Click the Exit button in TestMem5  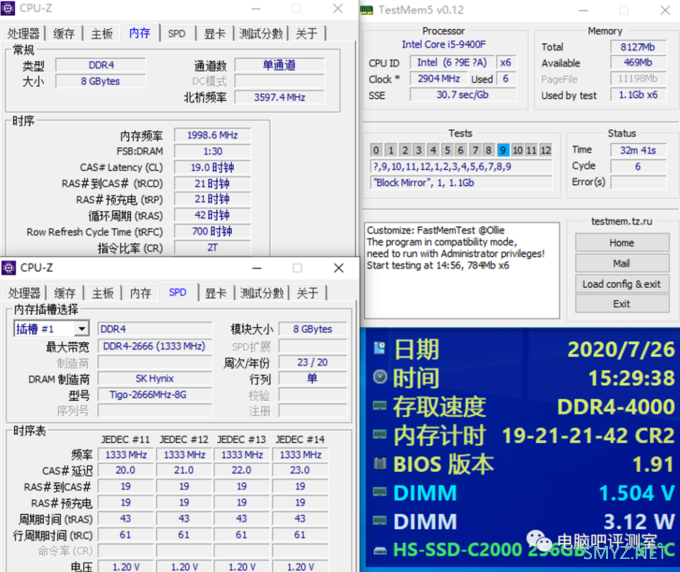pos(622,304)
